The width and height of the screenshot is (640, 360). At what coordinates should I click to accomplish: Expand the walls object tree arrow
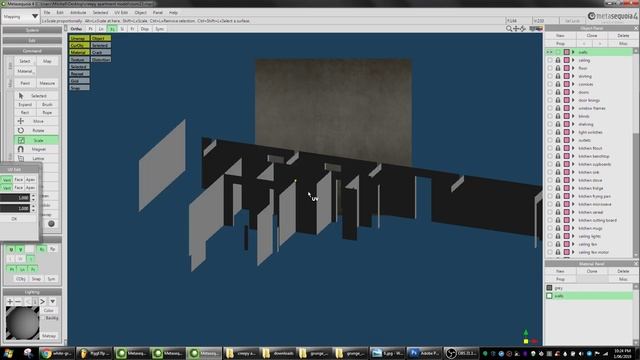[573, 52]
